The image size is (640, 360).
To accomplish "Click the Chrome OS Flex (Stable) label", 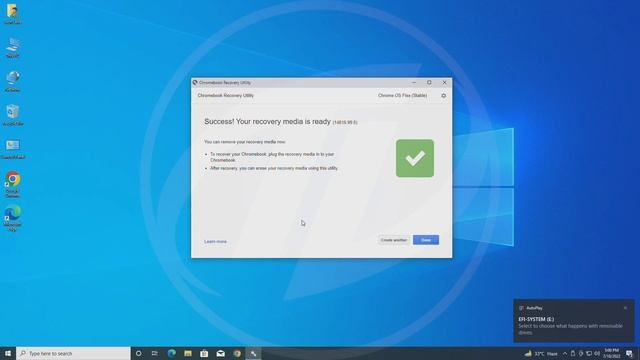I will [402, 96].
